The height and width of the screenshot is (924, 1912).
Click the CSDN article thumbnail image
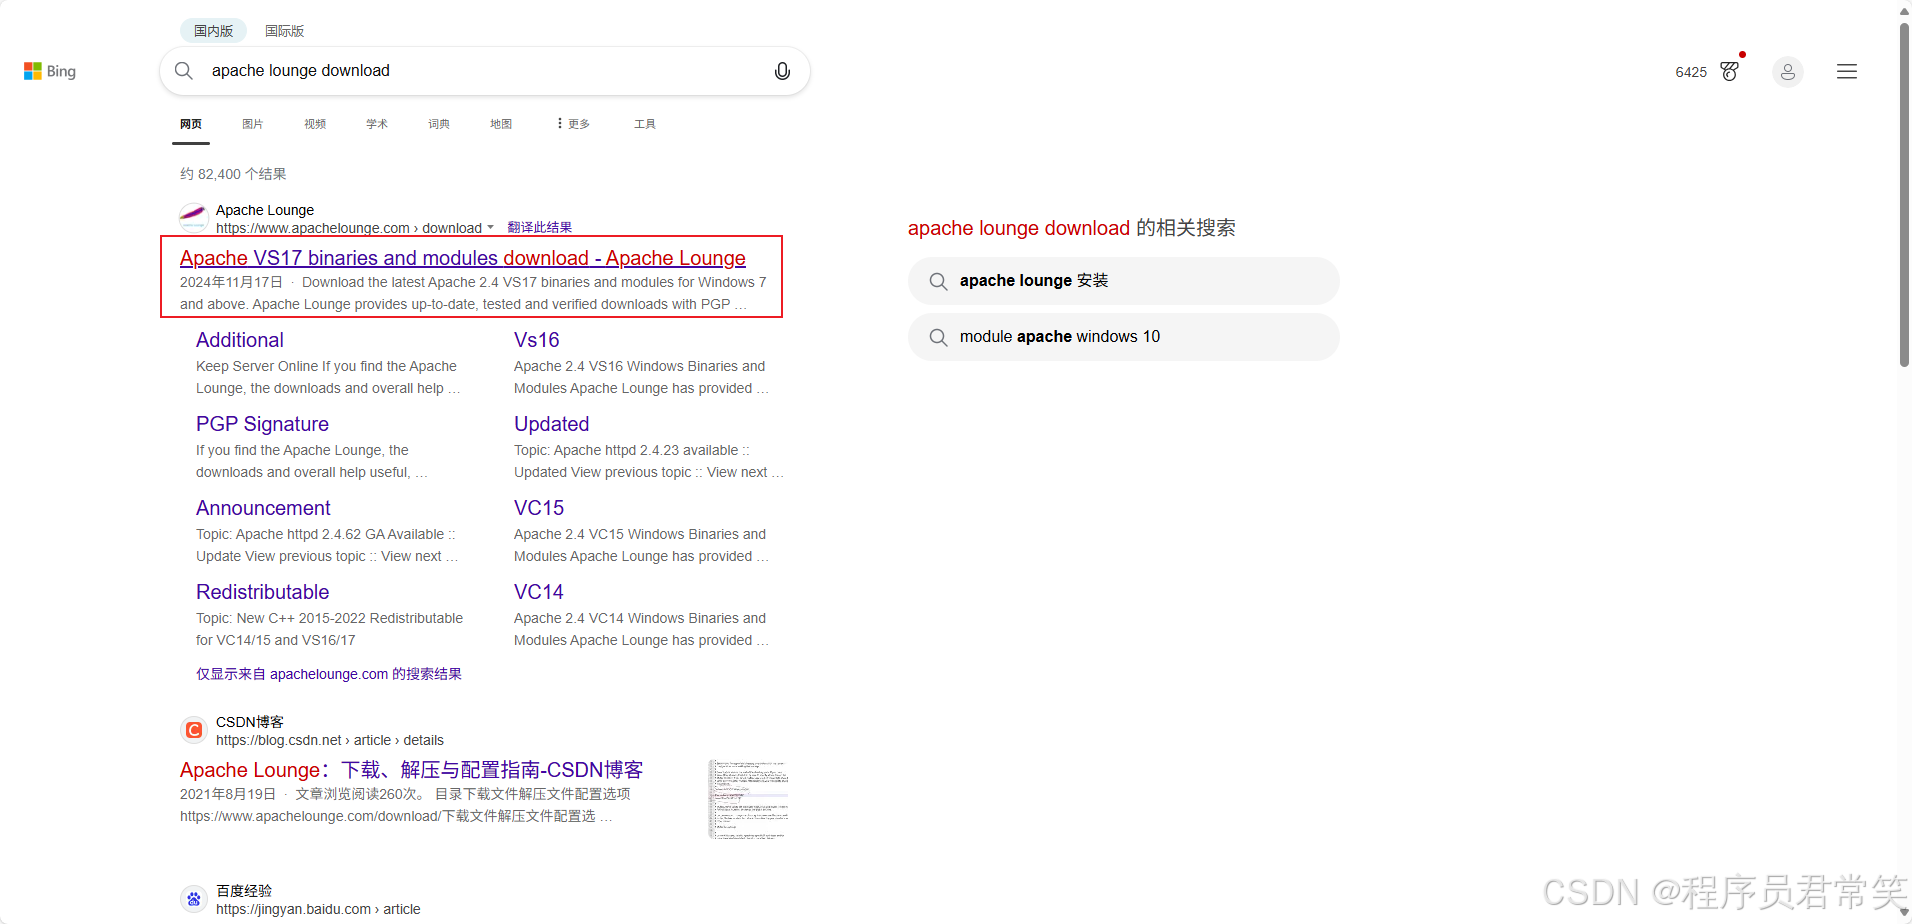point(748,799)
